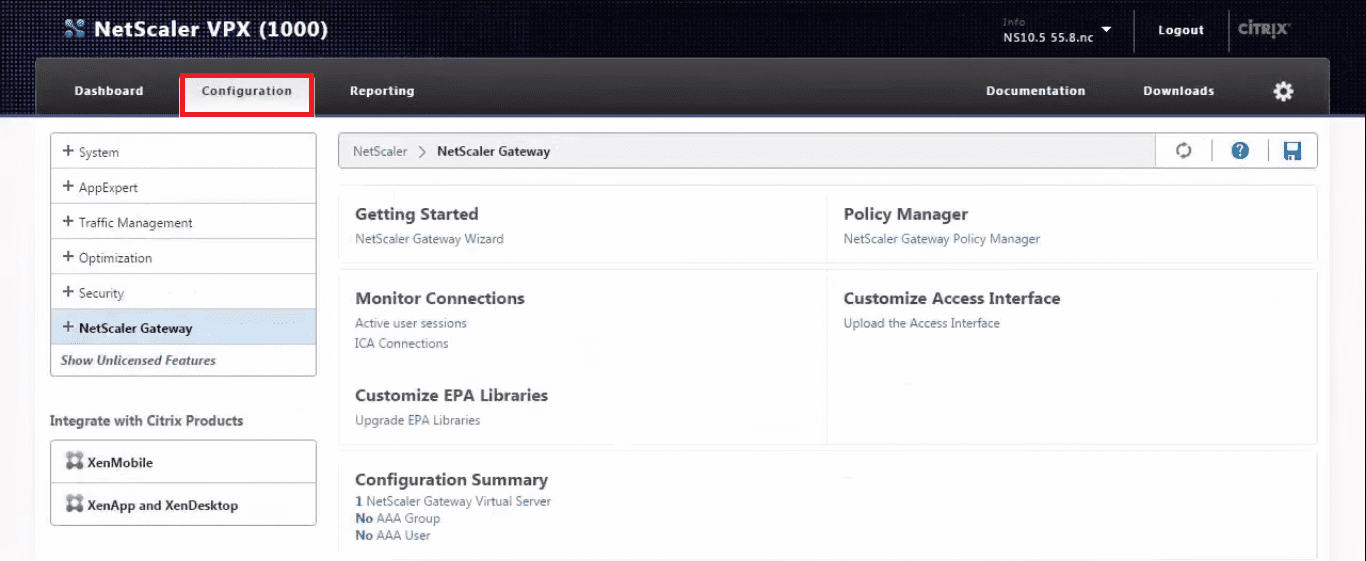This screenshot has width=1366, height=561.
Task: Click the NetScaler VPX (1000) title
Action: pos(211,29)
